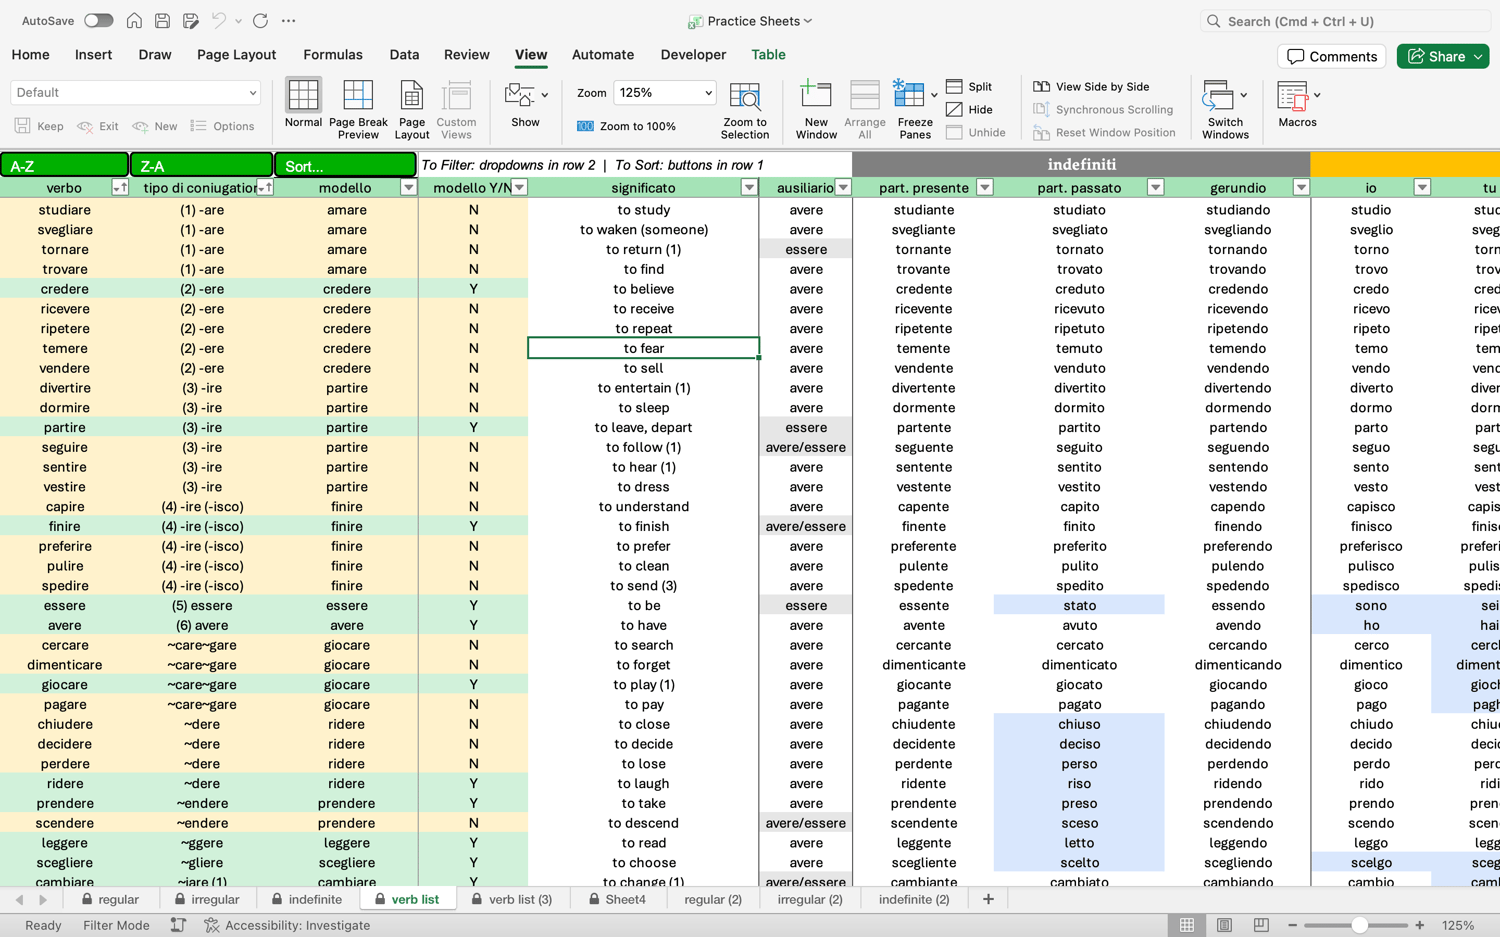Select the Normal workbook view
This screenshot has height=937, width=1500.
tap(303, 104)
